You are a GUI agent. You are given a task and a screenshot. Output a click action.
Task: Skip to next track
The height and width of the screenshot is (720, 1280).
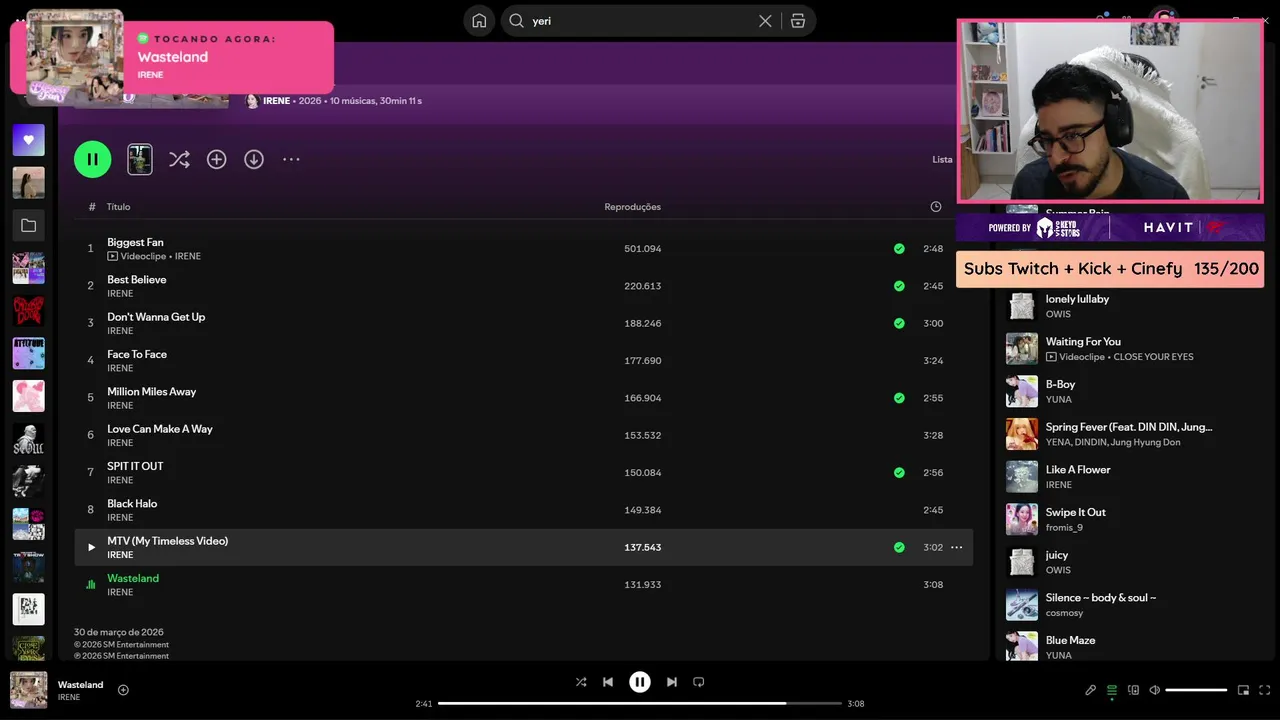coord(672,682)
